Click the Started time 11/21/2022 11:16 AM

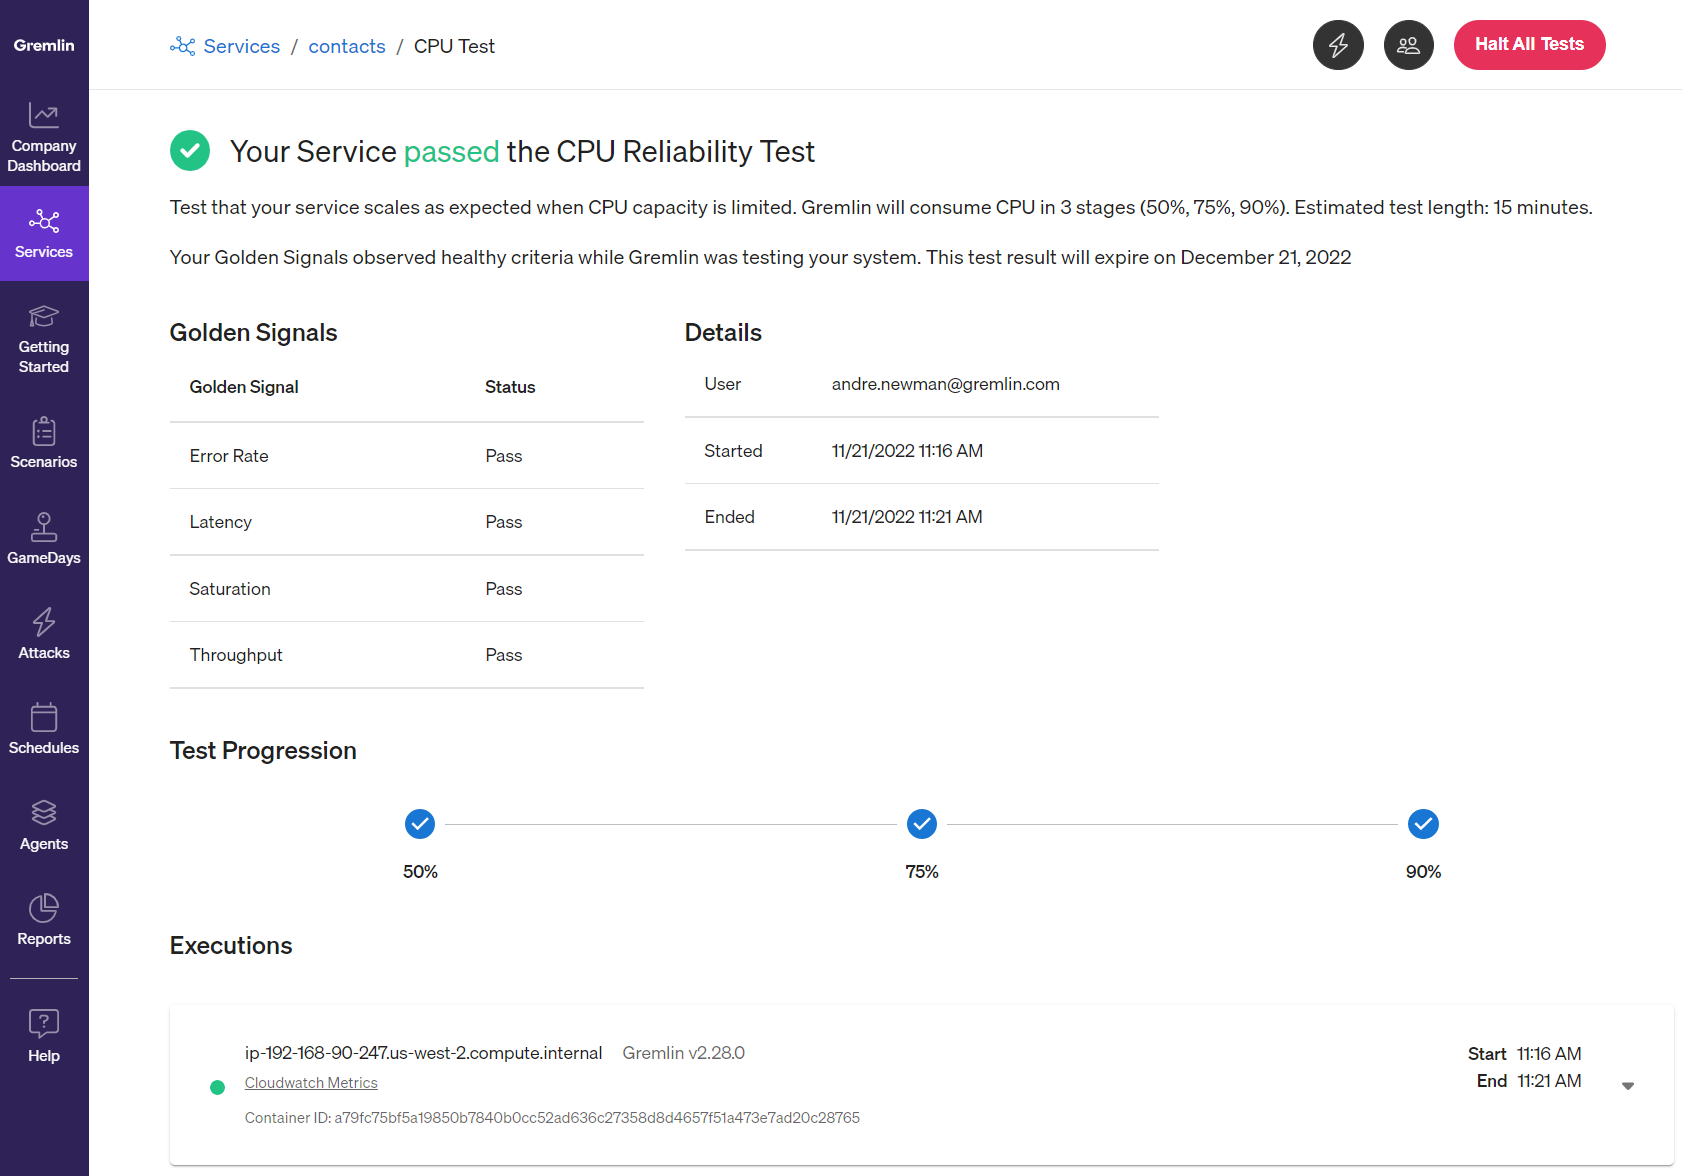tap(907, 451)
